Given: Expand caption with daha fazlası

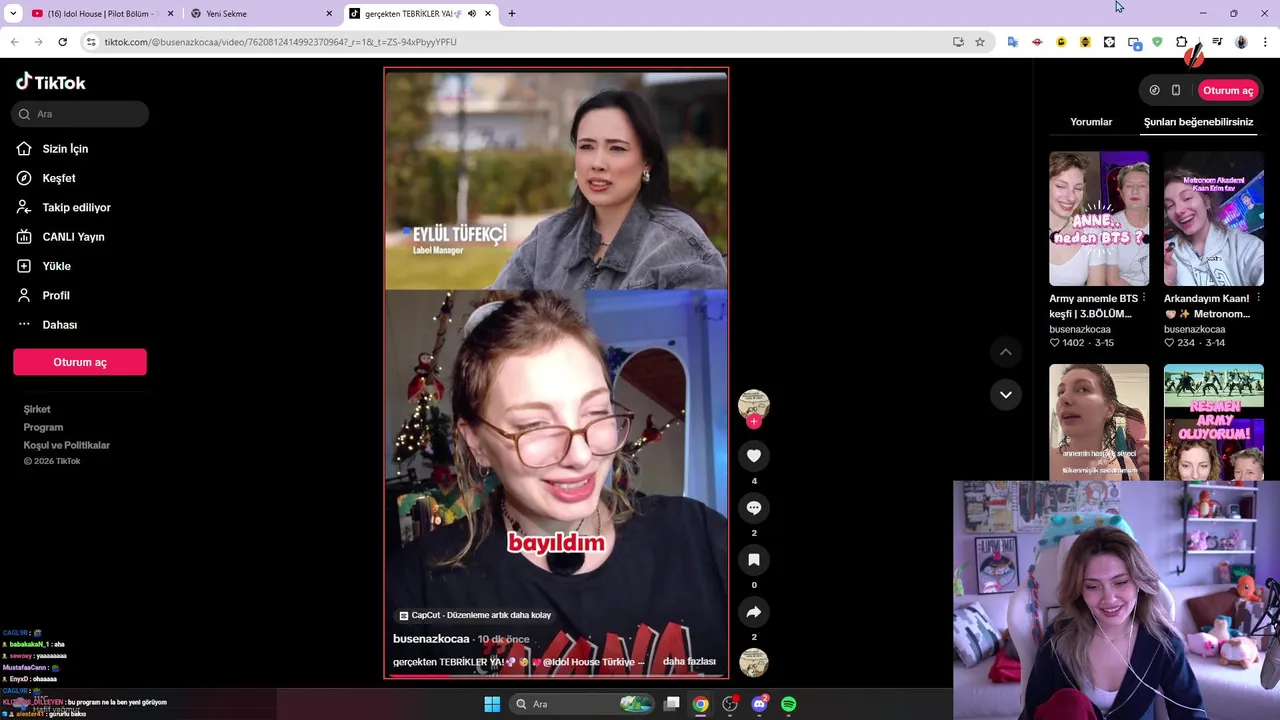Looking at the screenshot, I should pos(689,662).
